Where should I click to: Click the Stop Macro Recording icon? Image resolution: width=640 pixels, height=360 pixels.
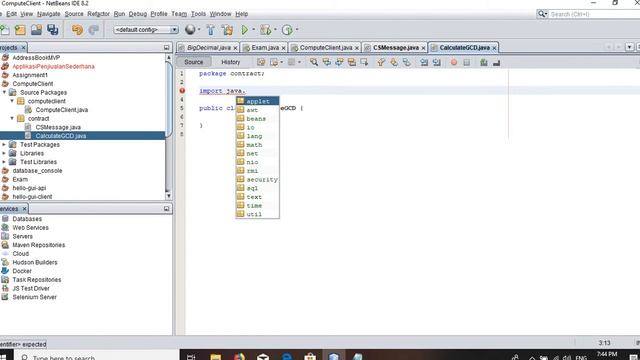coord(467,62)
